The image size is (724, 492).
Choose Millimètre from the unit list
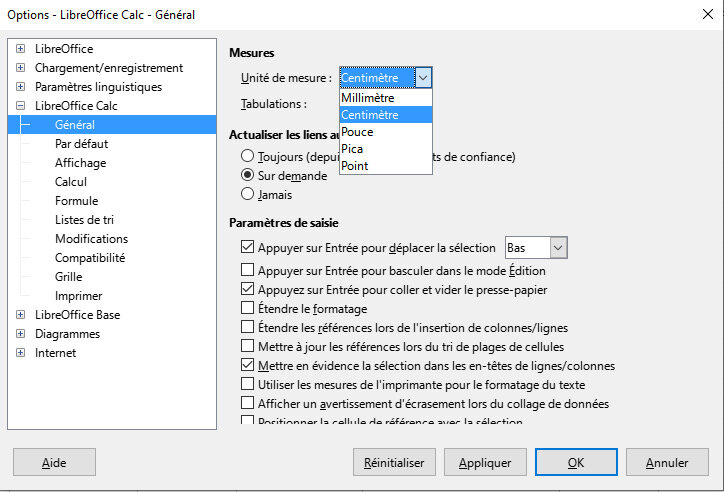tap(368, 98)
